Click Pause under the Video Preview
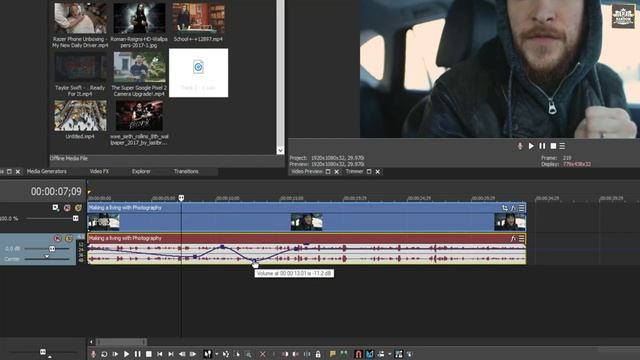Viewport: 640px width, 360px height. point(542,146)
